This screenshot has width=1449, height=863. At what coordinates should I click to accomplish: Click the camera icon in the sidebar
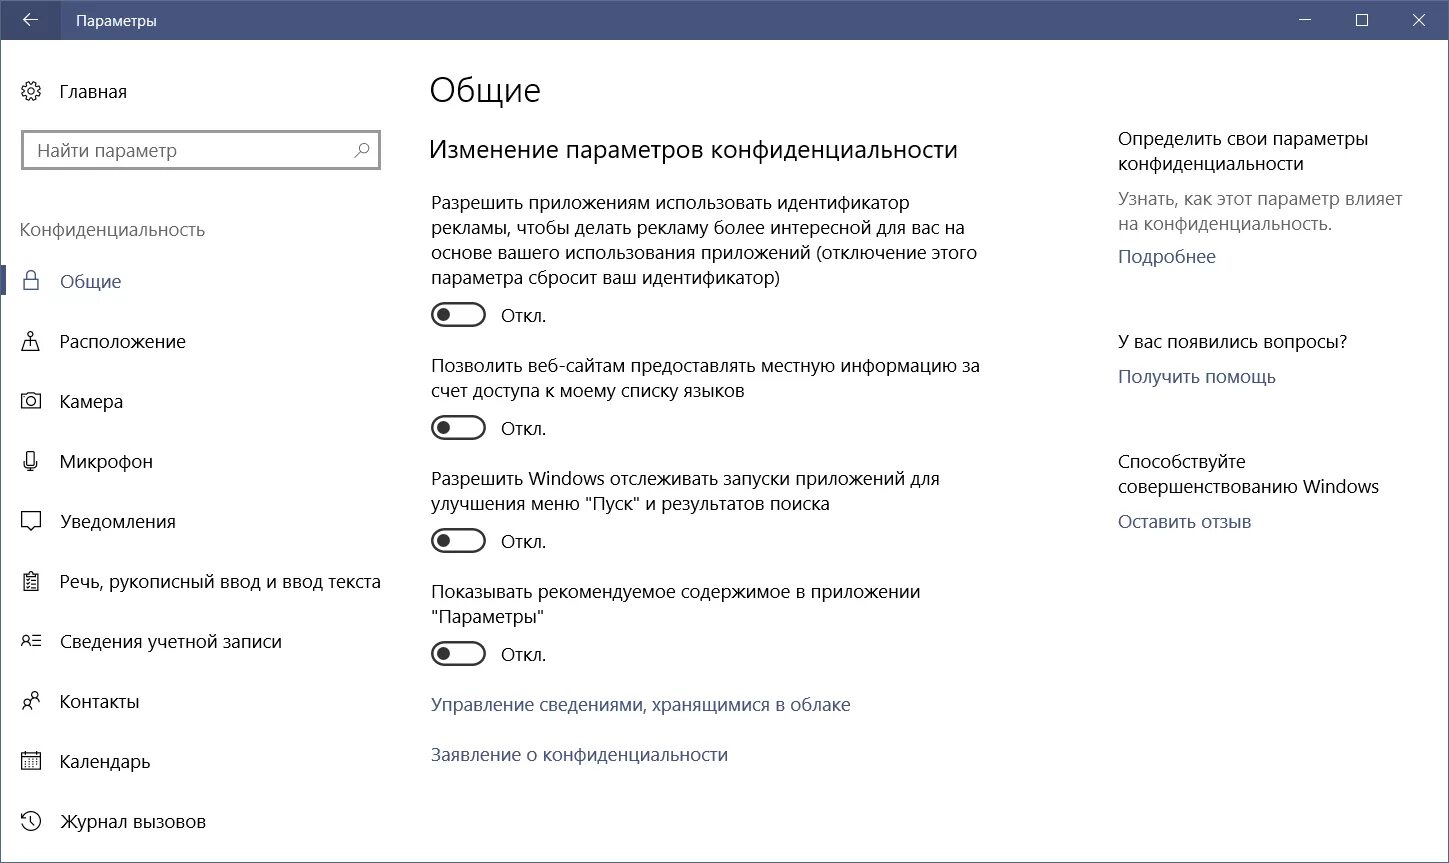tap(31, 401)
